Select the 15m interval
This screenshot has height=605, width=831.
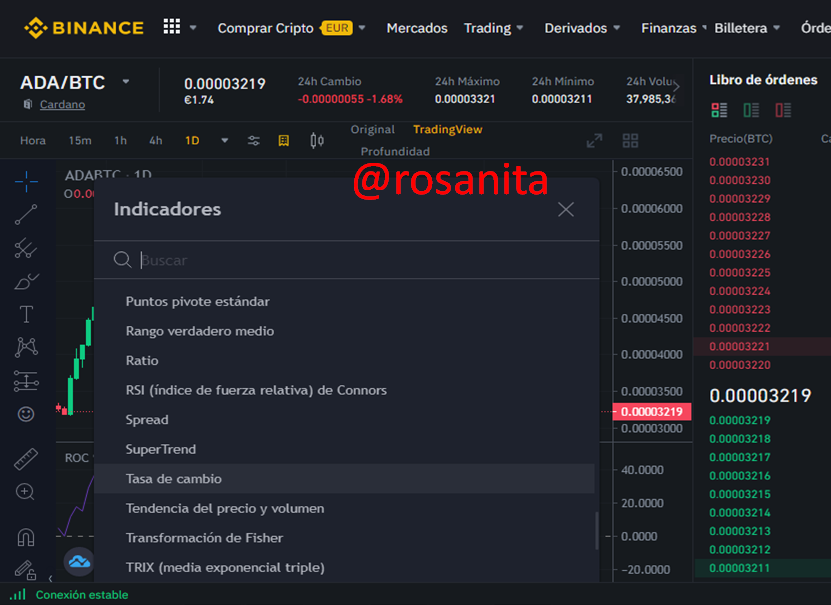(x=80, y=140)
